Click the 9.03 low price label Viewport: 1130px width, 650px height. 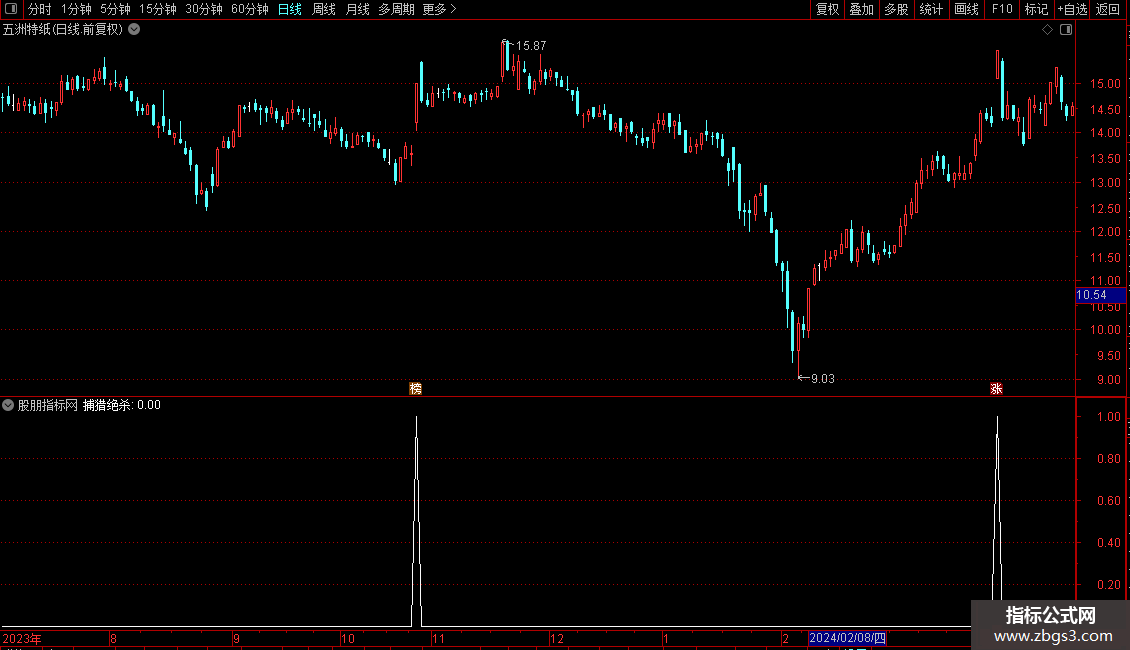pyautogui.click(x=823, y=378)
